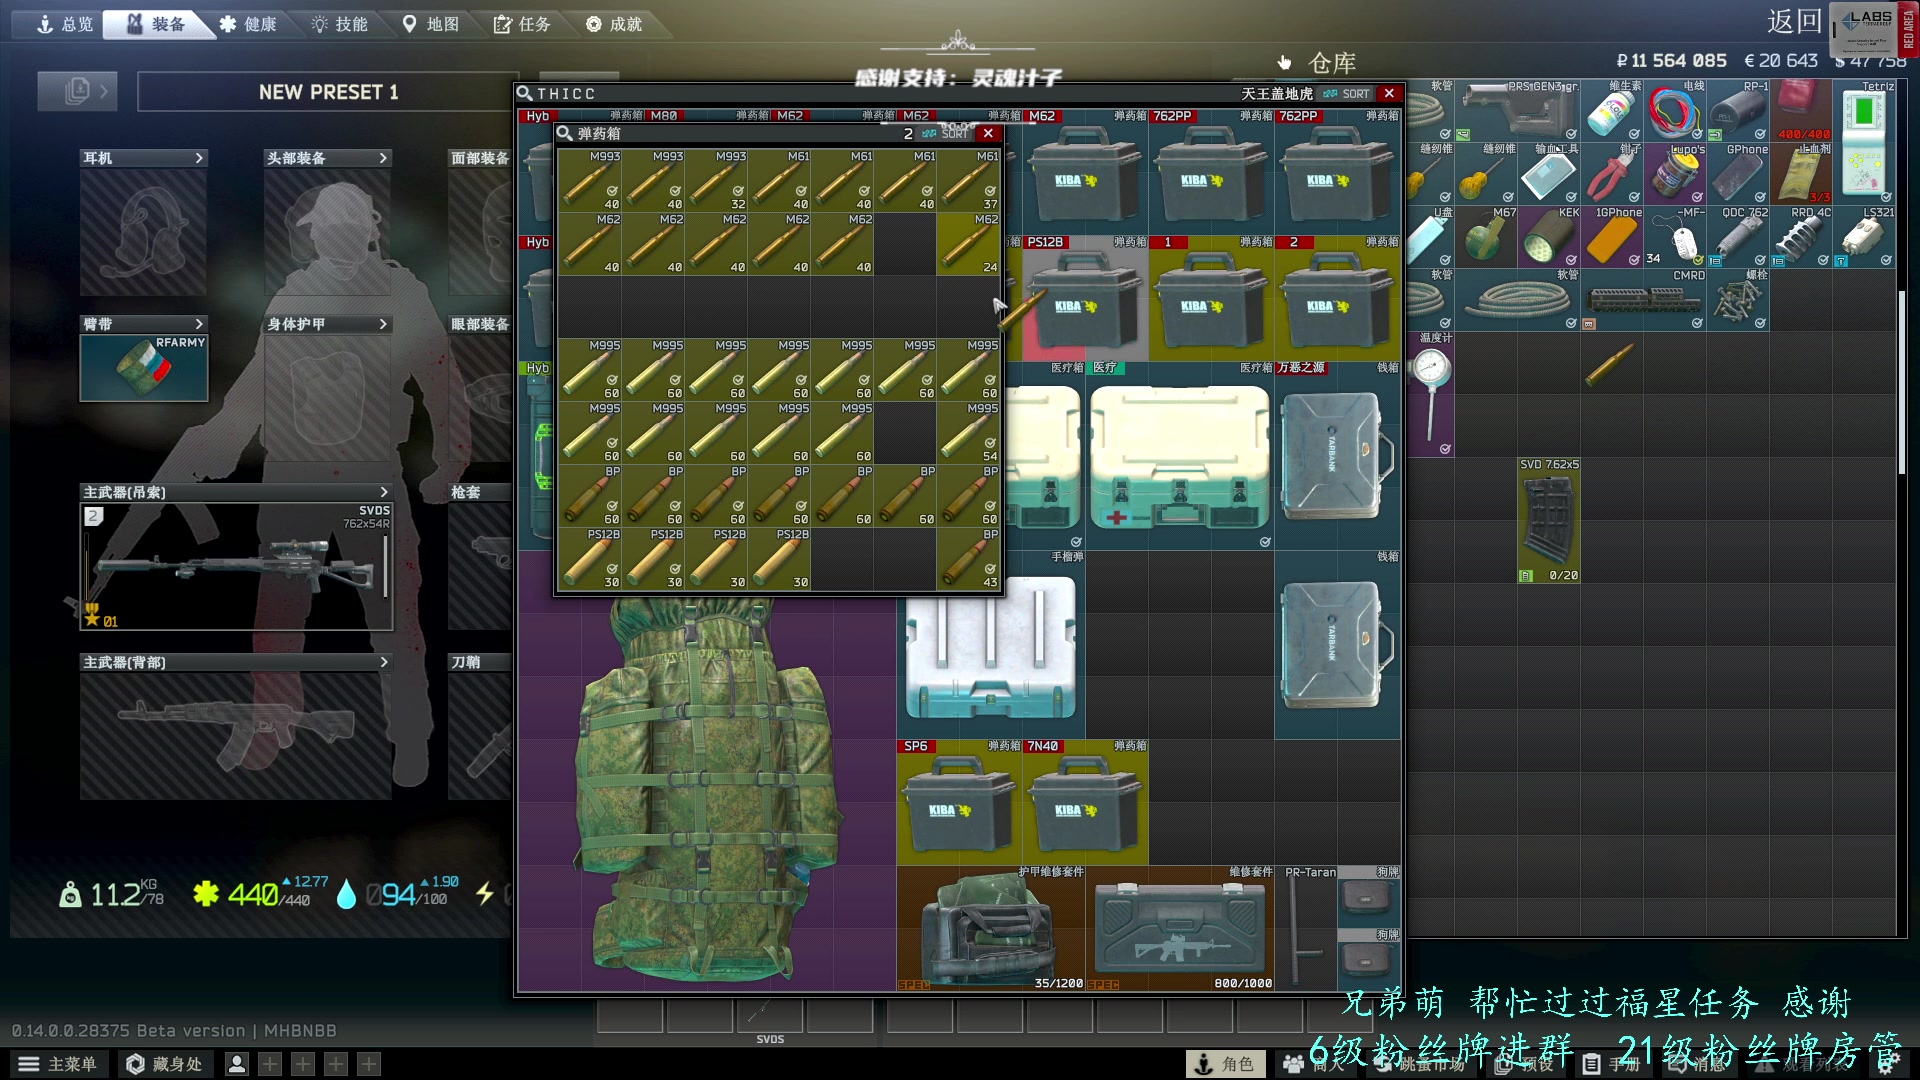Select the M993 stack of 32 rounds
Viewport: 1920px width, 1080px height.
coord(716,180)
